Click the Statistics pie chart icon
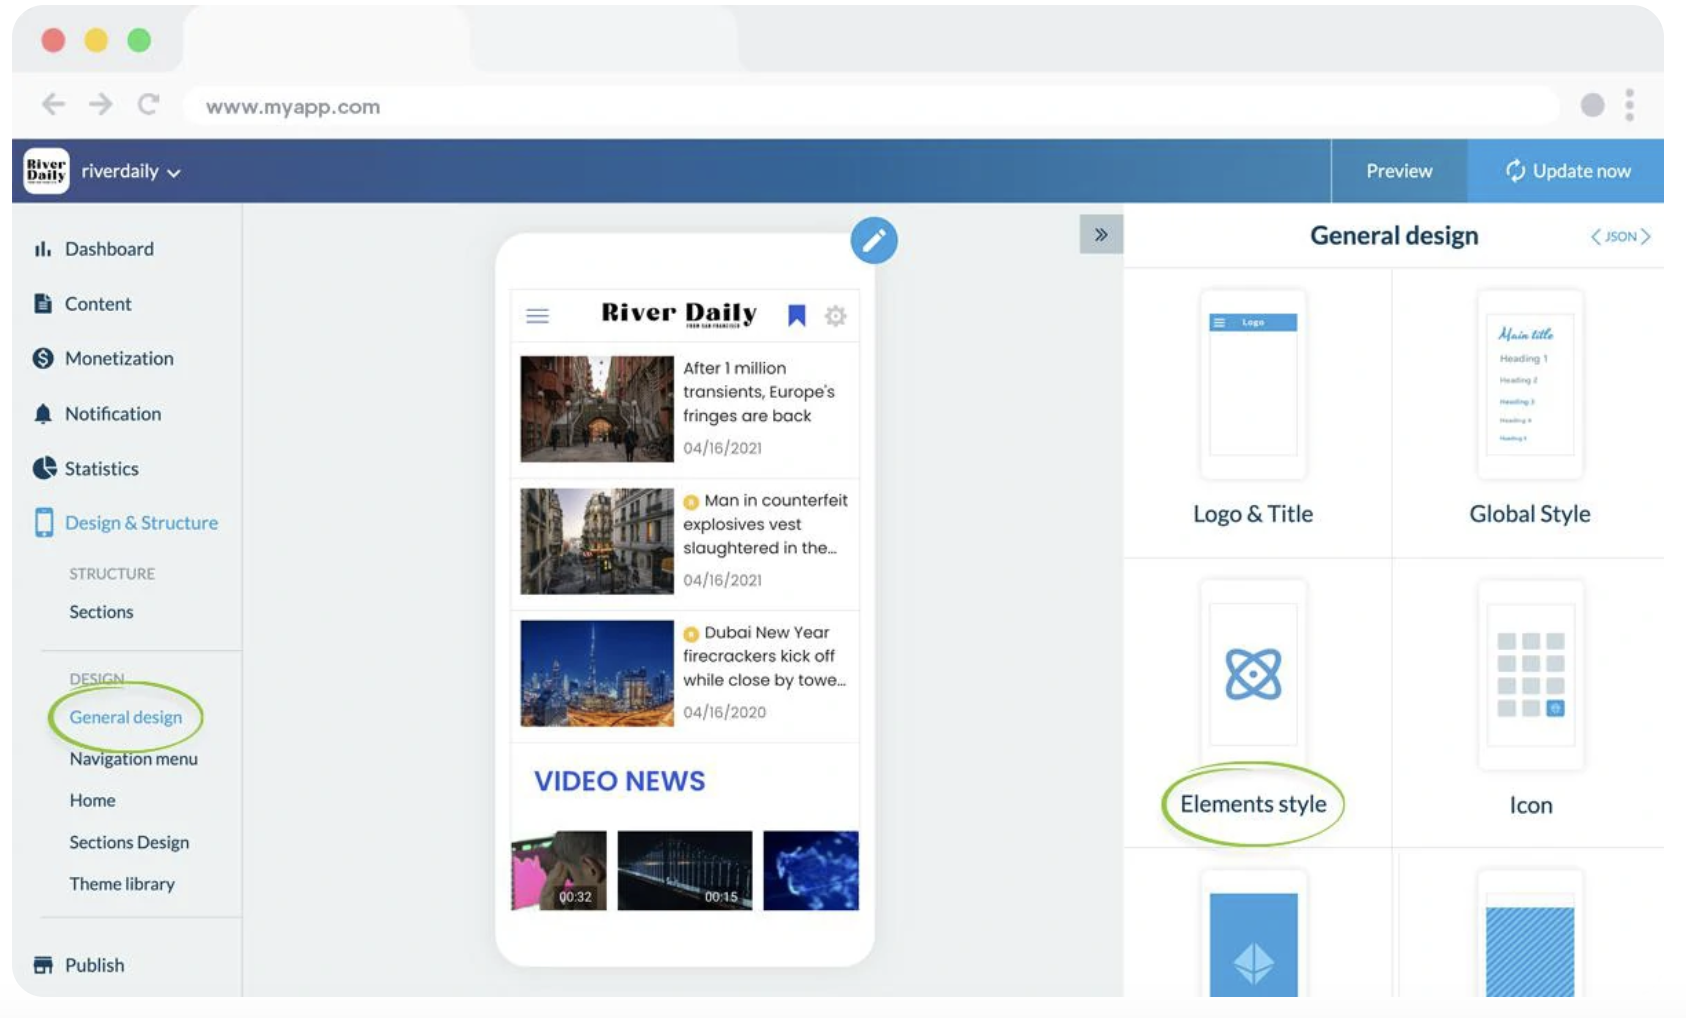 [x=44, y=468]
